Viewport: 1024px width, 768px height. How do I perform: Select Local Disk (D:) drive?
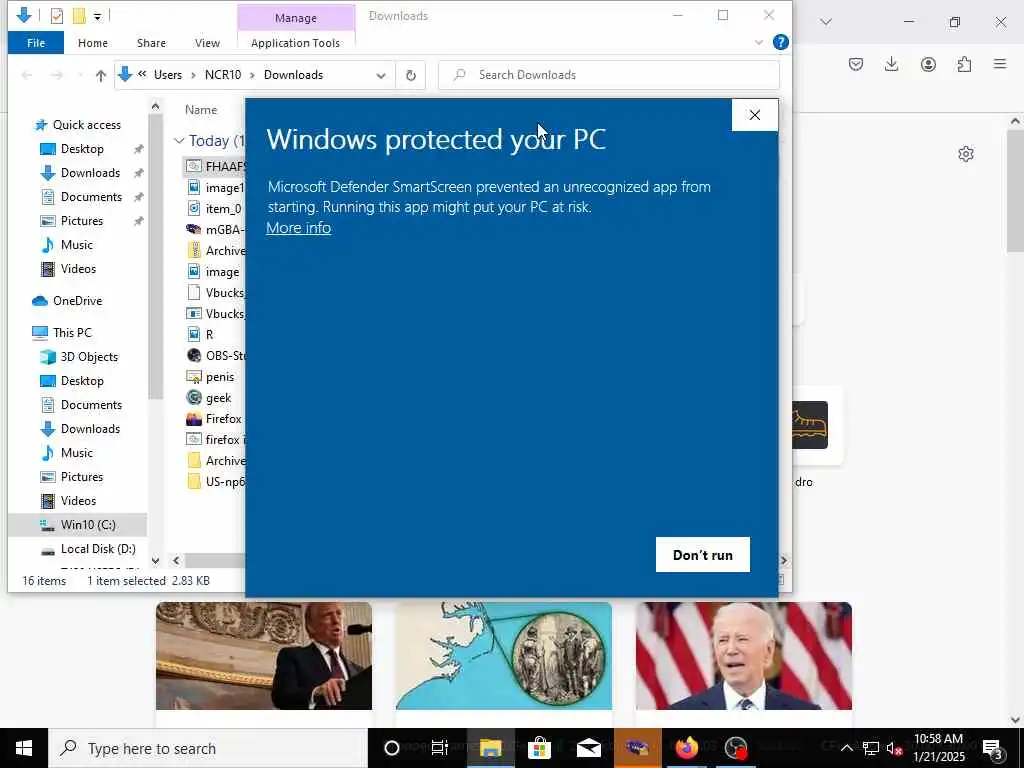click(98, 549)
